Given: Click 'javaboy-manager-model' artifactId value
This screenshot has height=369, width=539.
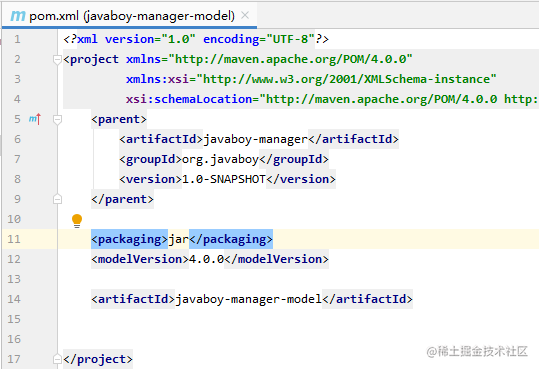Looking at the screenshot, I should [249, 299].
